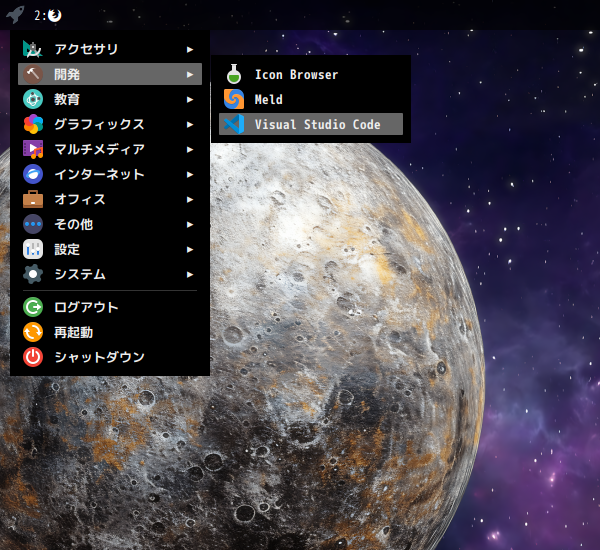600x550 pixels.
Task: Click the three-dots icon beside その他
Action: [33, 224]
